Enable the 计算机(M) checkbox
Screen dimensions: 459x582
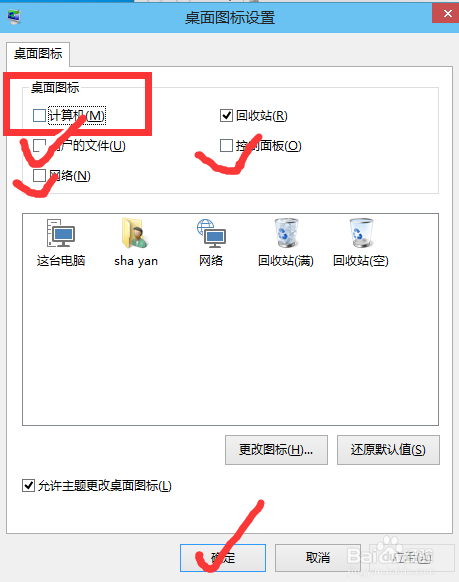click(x=39, y=115)
